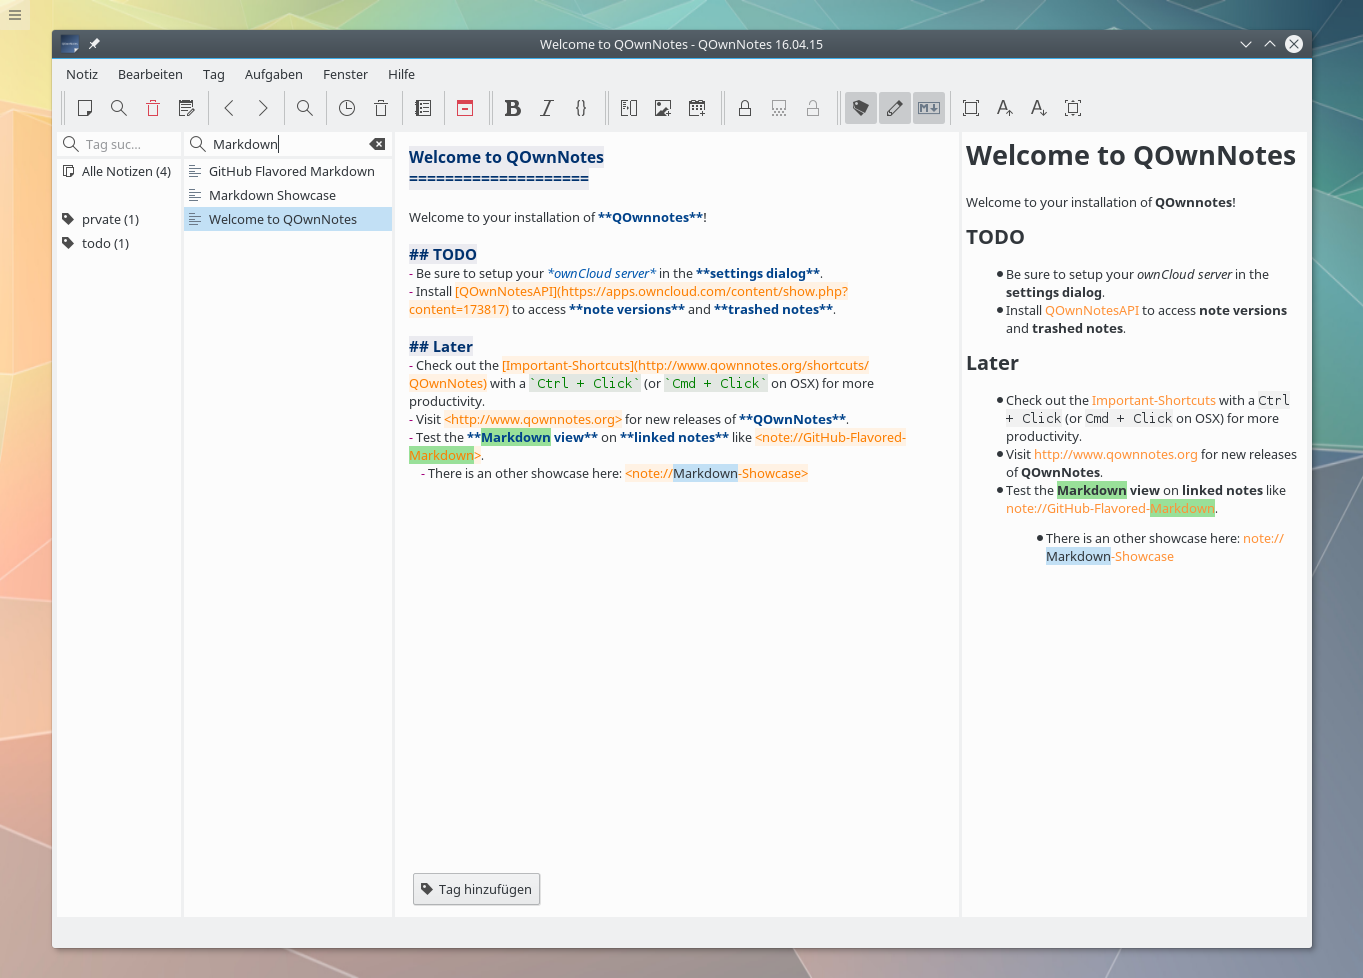Move the current note to trash
This screenshot has width=1363, height=978.
point(152,108)
